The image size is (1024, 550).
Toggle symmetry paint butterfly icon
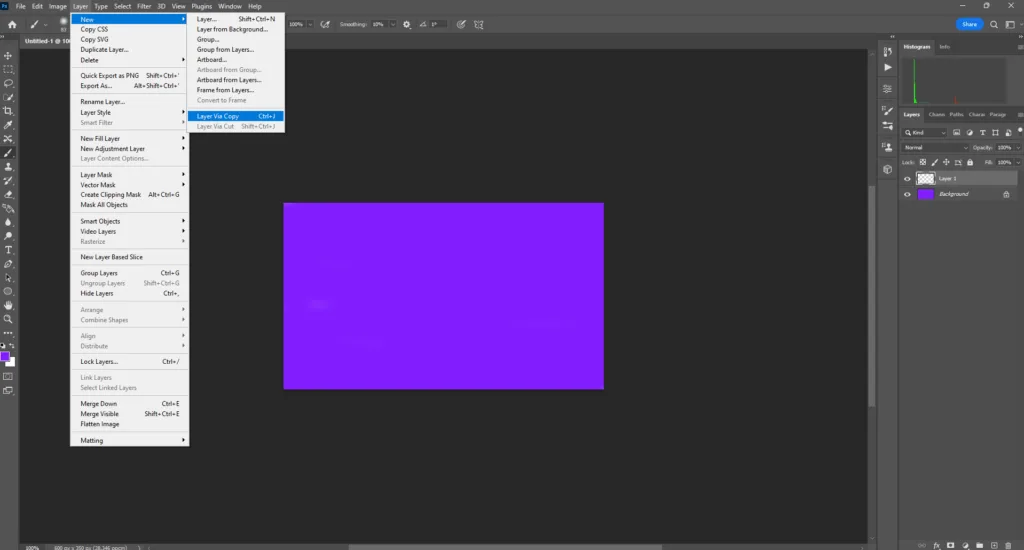479,24
